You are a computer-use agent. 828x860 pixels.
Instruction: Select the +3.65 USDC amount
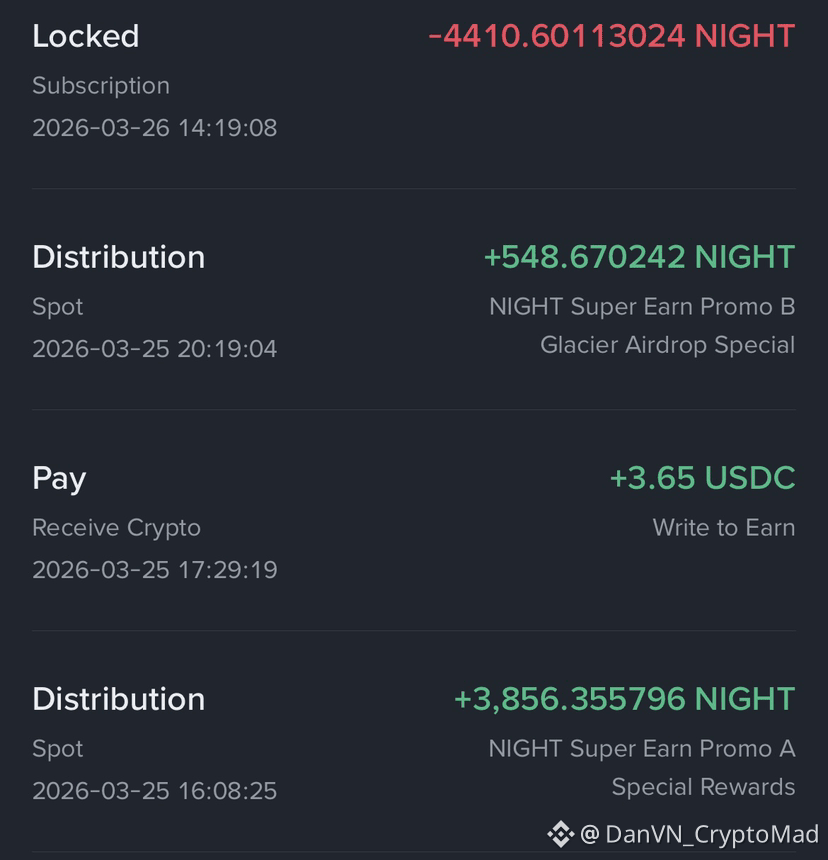click(x=702, y=478)
